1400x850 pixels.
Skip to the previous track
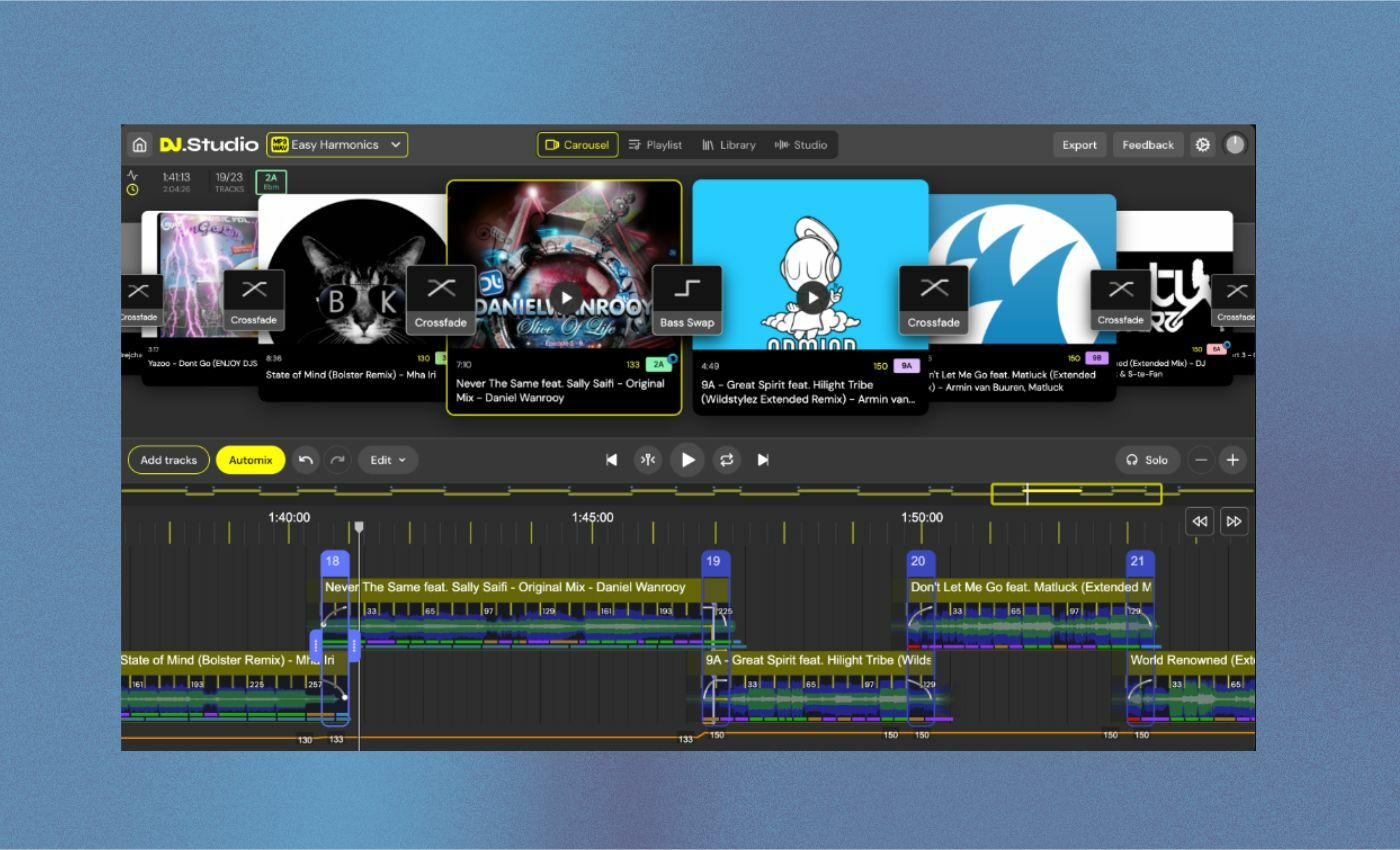point(612,460)
